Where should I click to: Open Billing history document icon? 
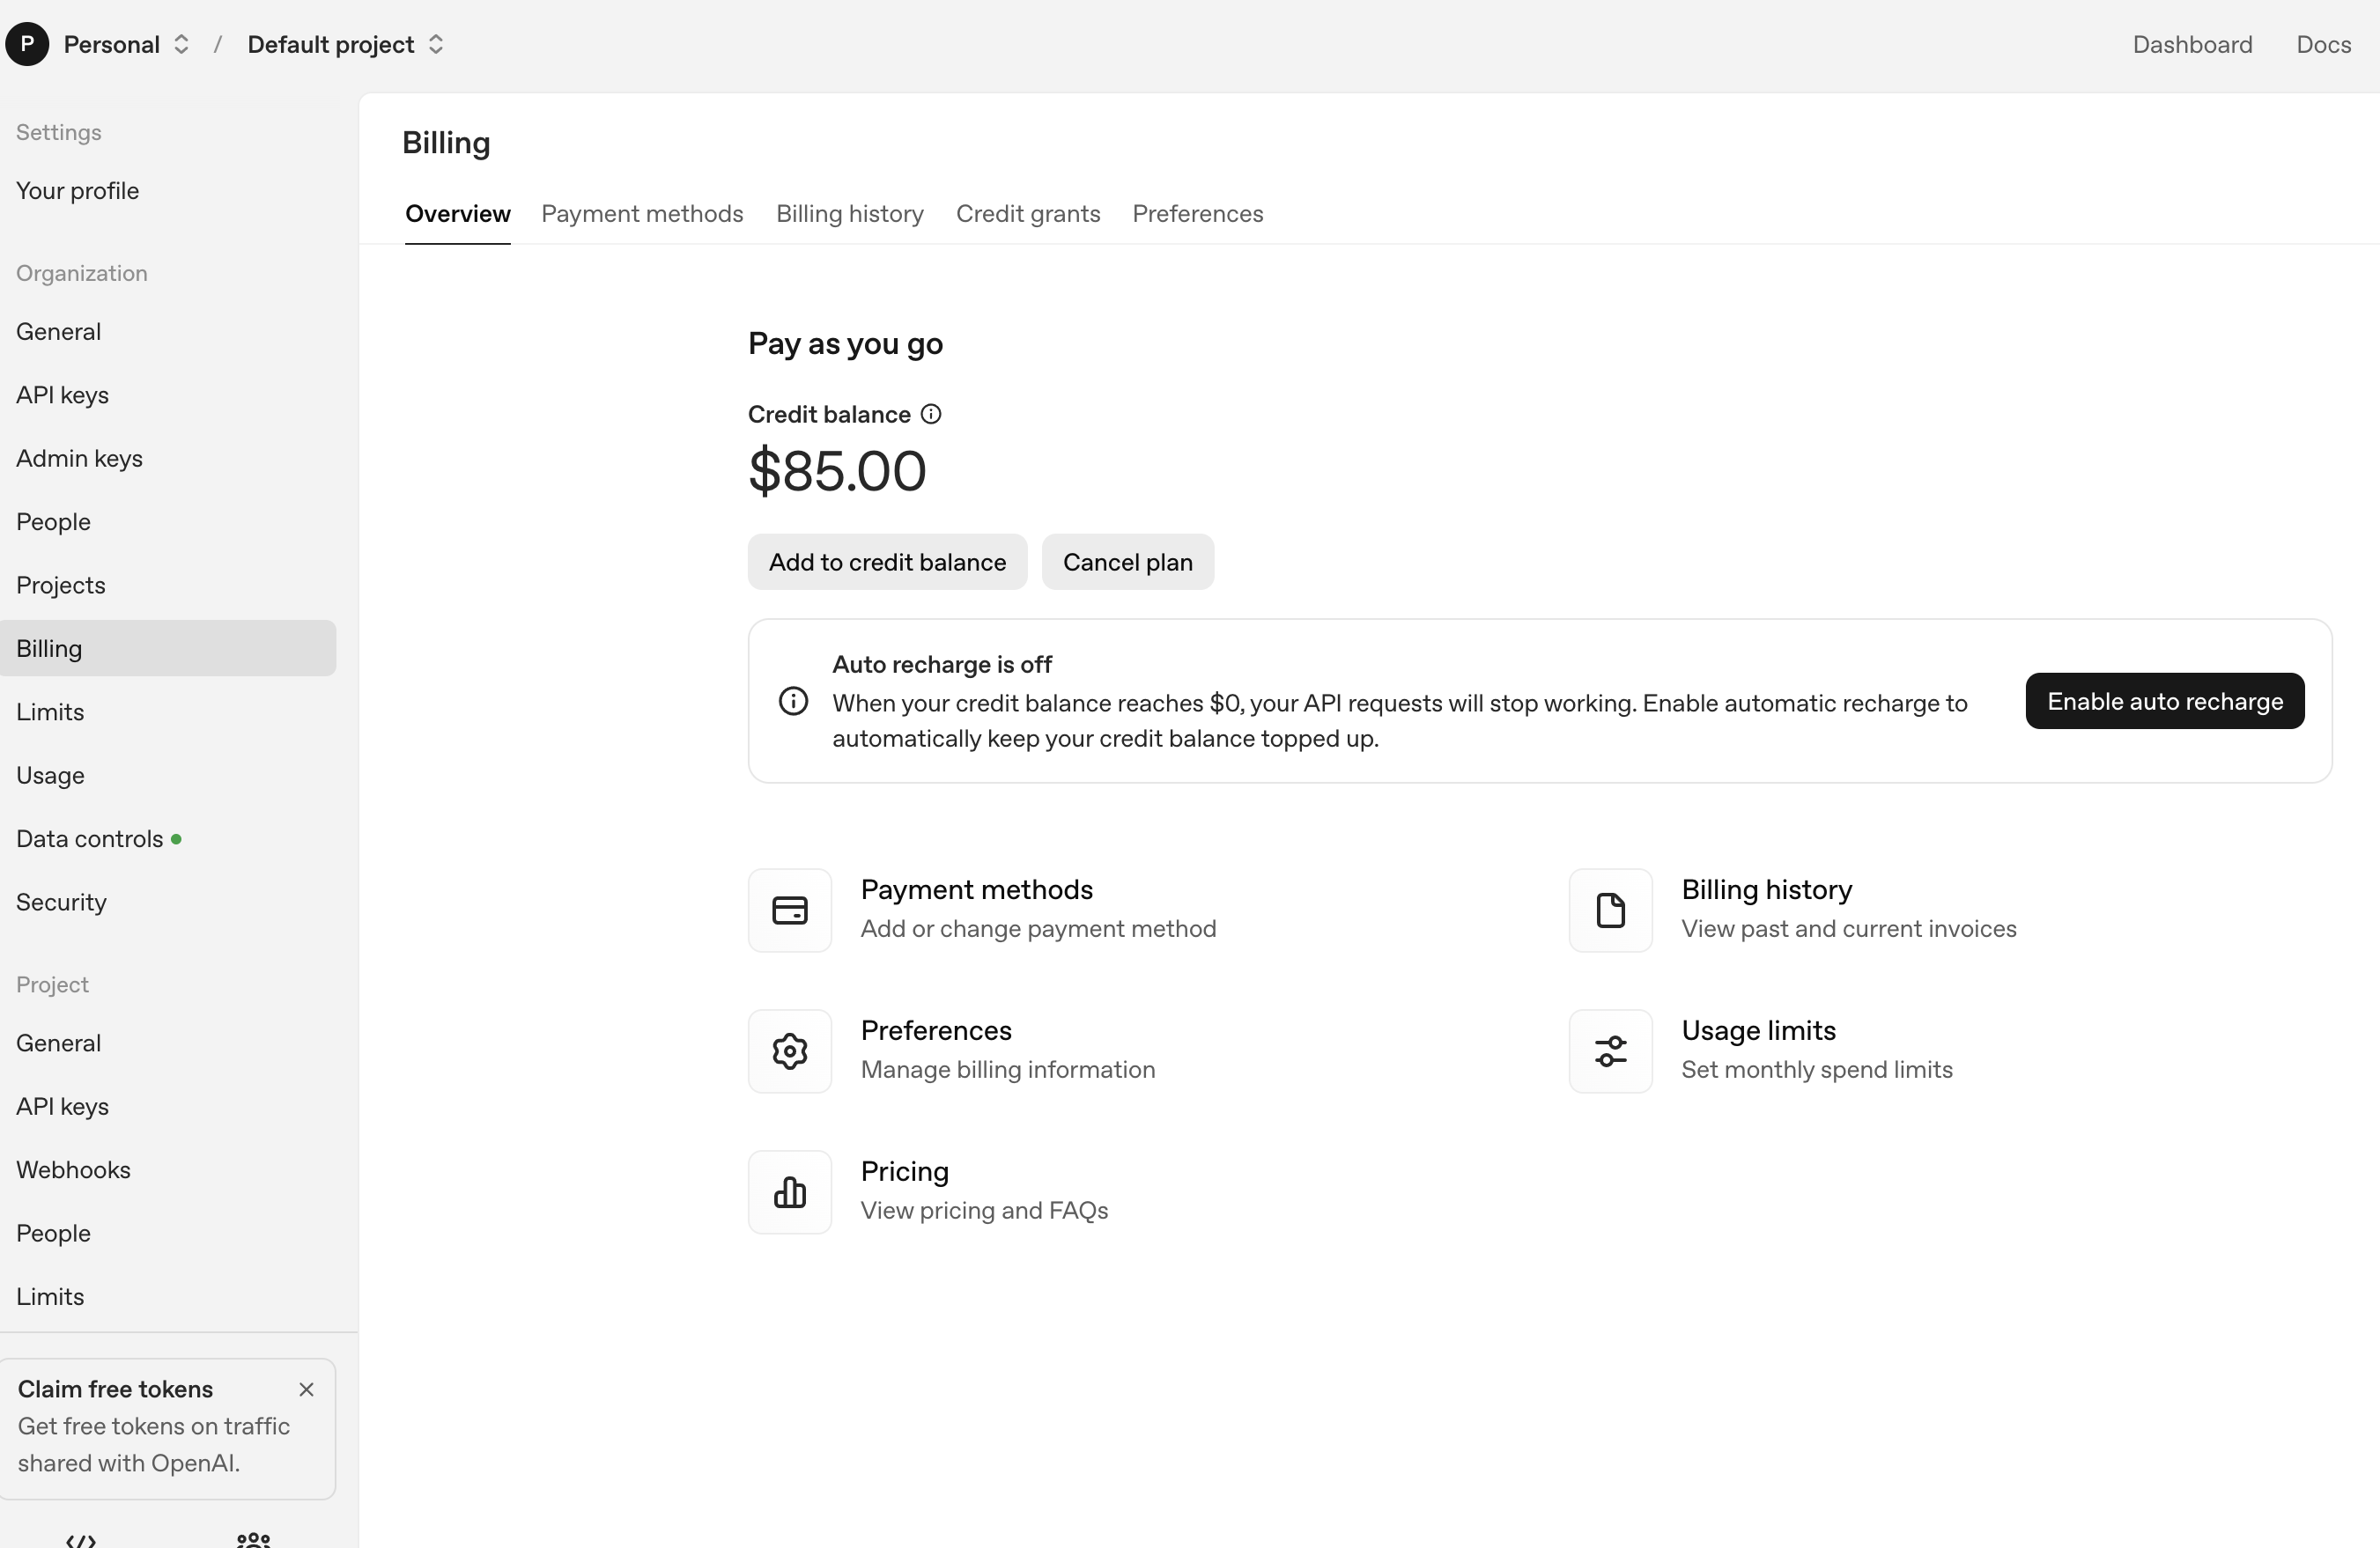[x=1610, y=910]
